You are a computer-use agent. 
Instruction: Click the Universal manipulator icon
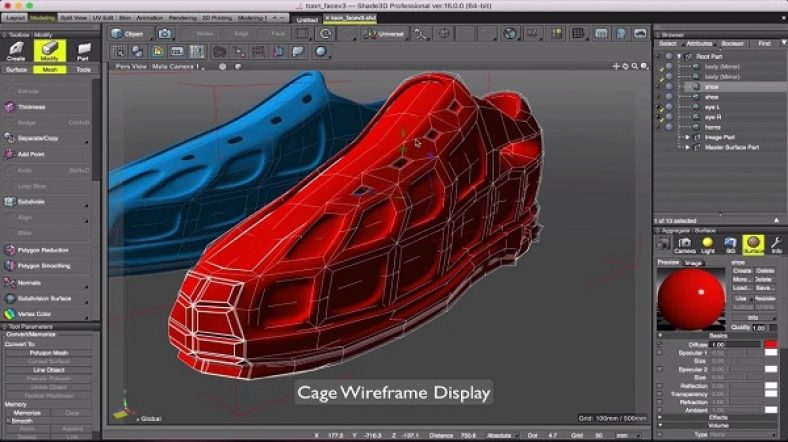[384, 34]
